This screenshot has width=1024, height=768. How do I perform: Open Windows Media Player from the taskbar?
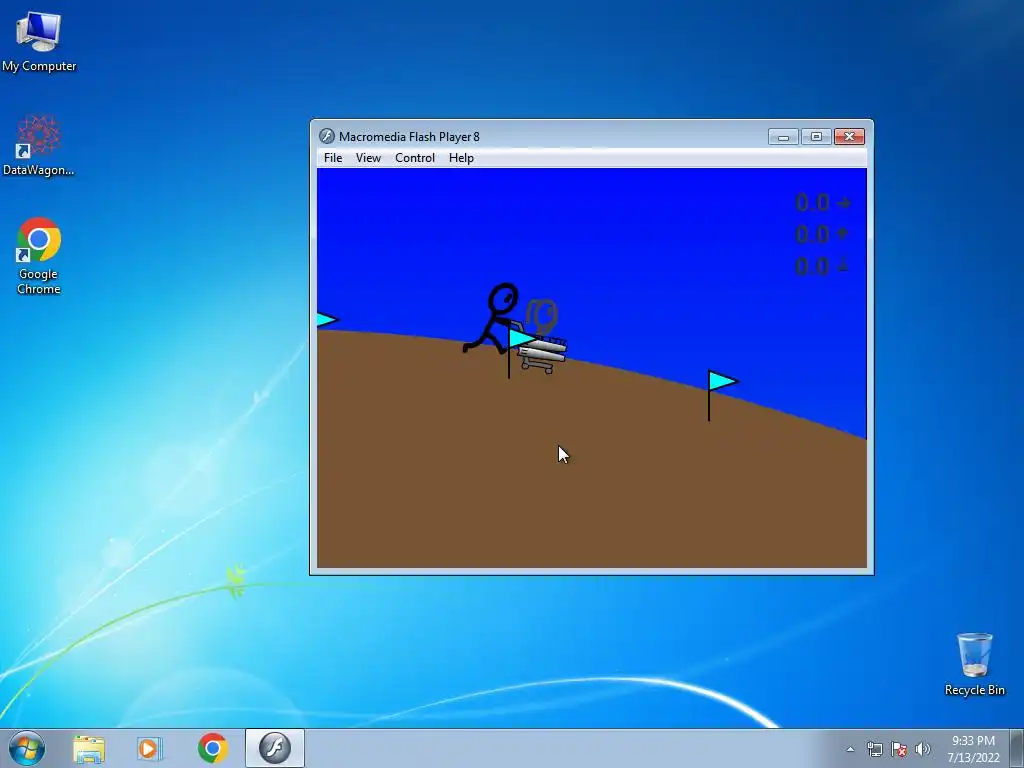tap(150, 748)
